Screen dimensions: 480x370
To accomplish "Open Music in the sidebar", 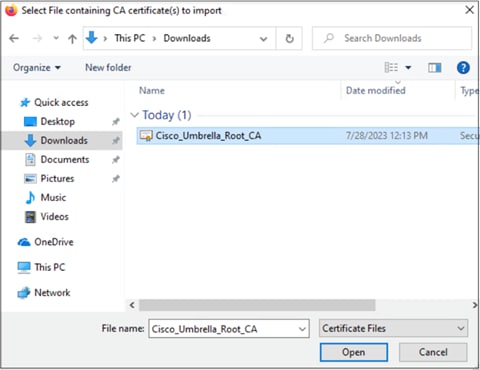I will coord(53,198).
